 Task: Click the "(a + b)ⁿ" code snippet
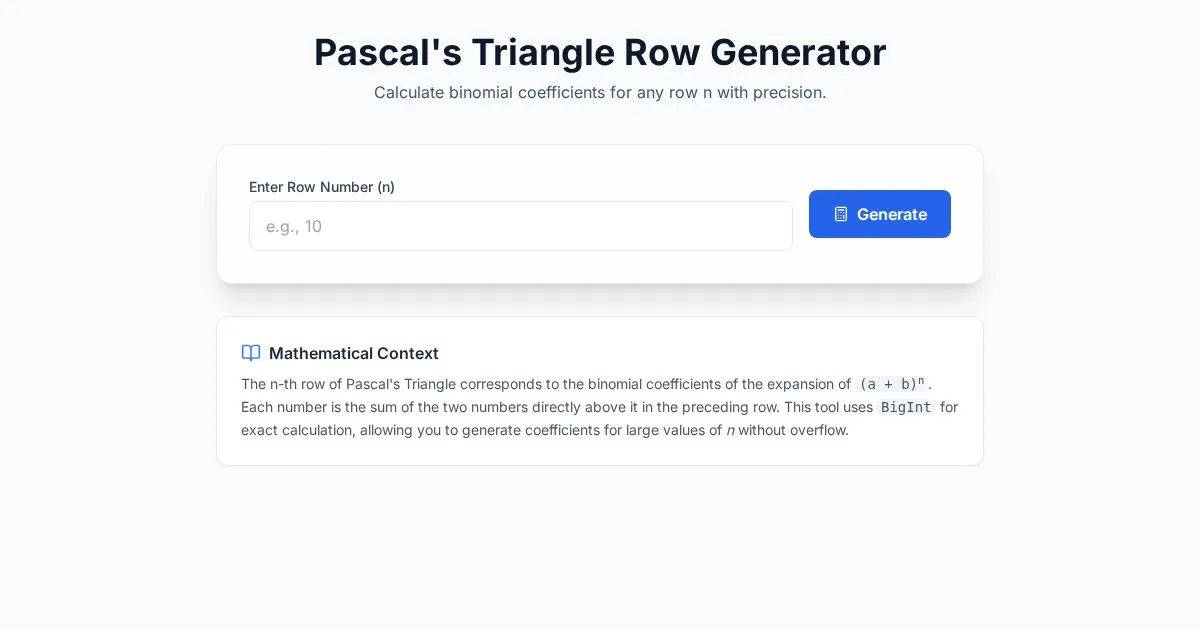point(891,384)
